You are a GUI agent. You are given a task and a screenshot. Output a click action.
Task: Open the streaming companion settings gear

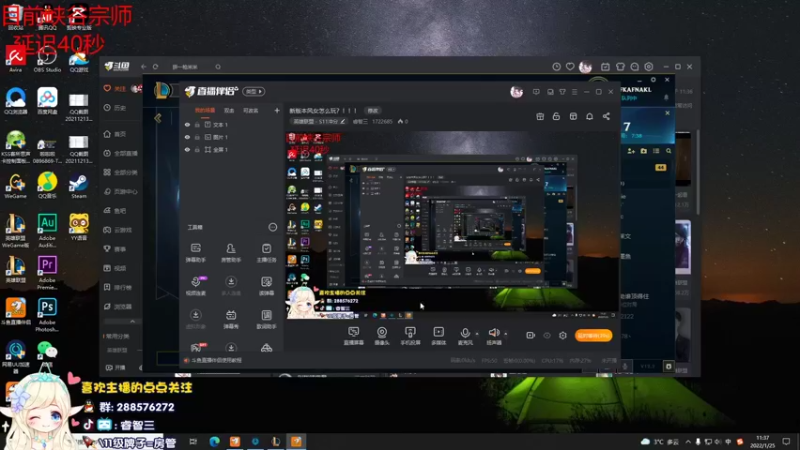click(563, 335)
